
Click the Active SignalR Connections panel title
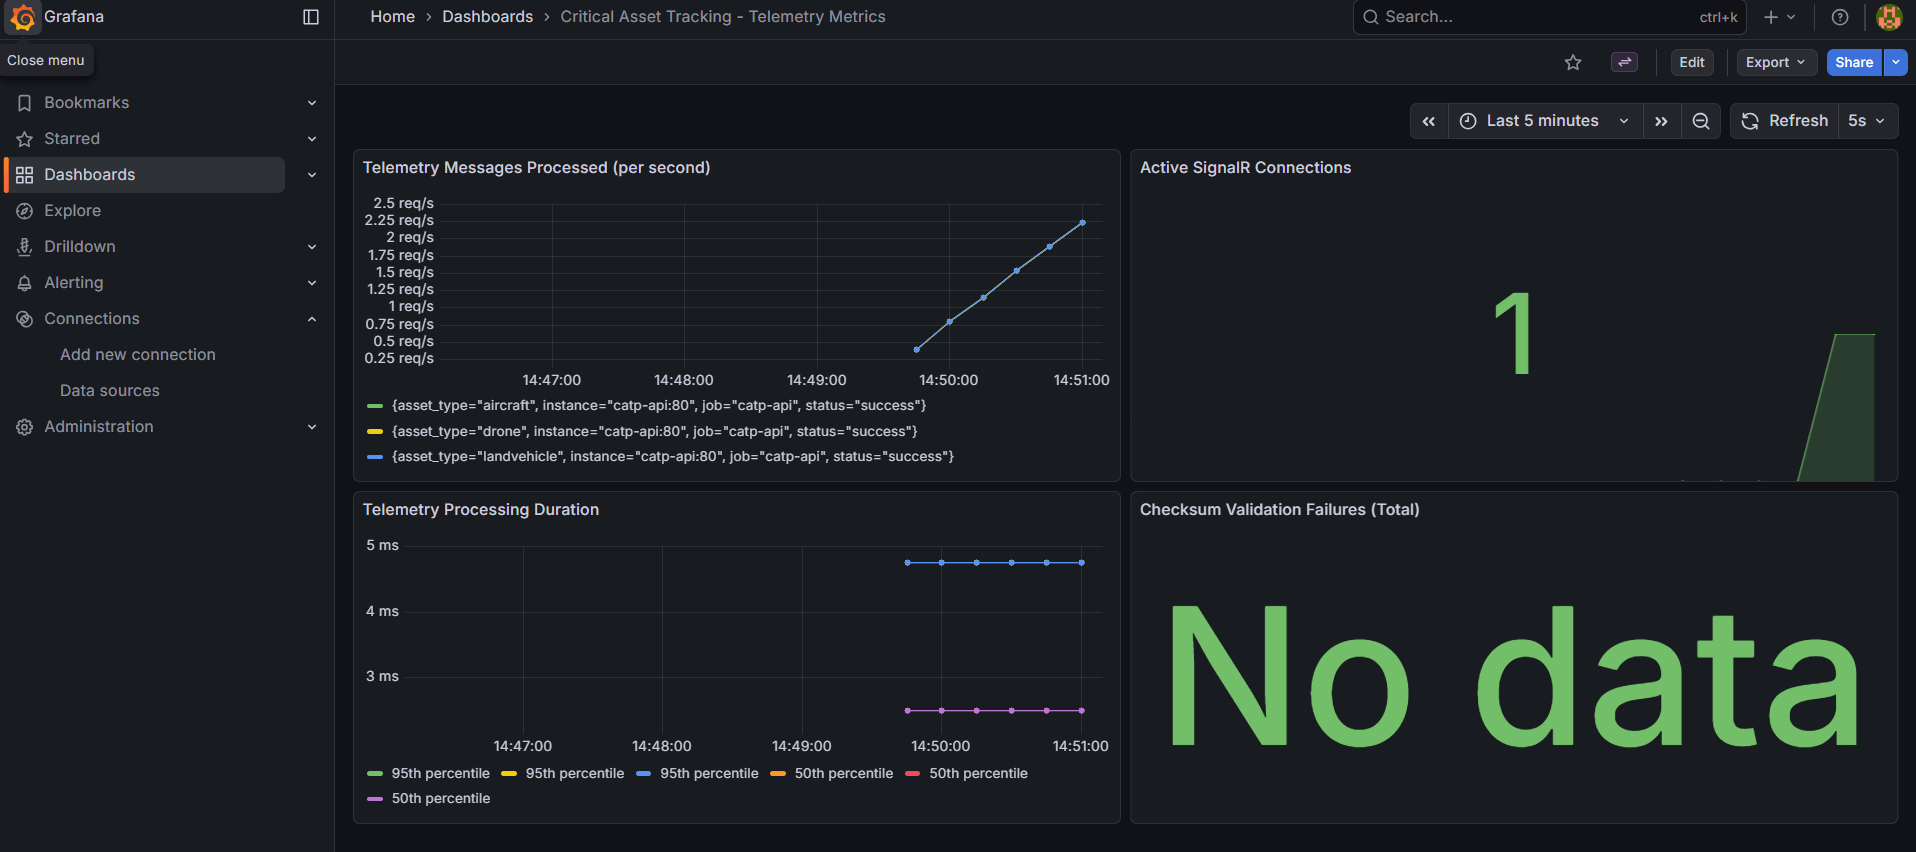coord(1245,168)
